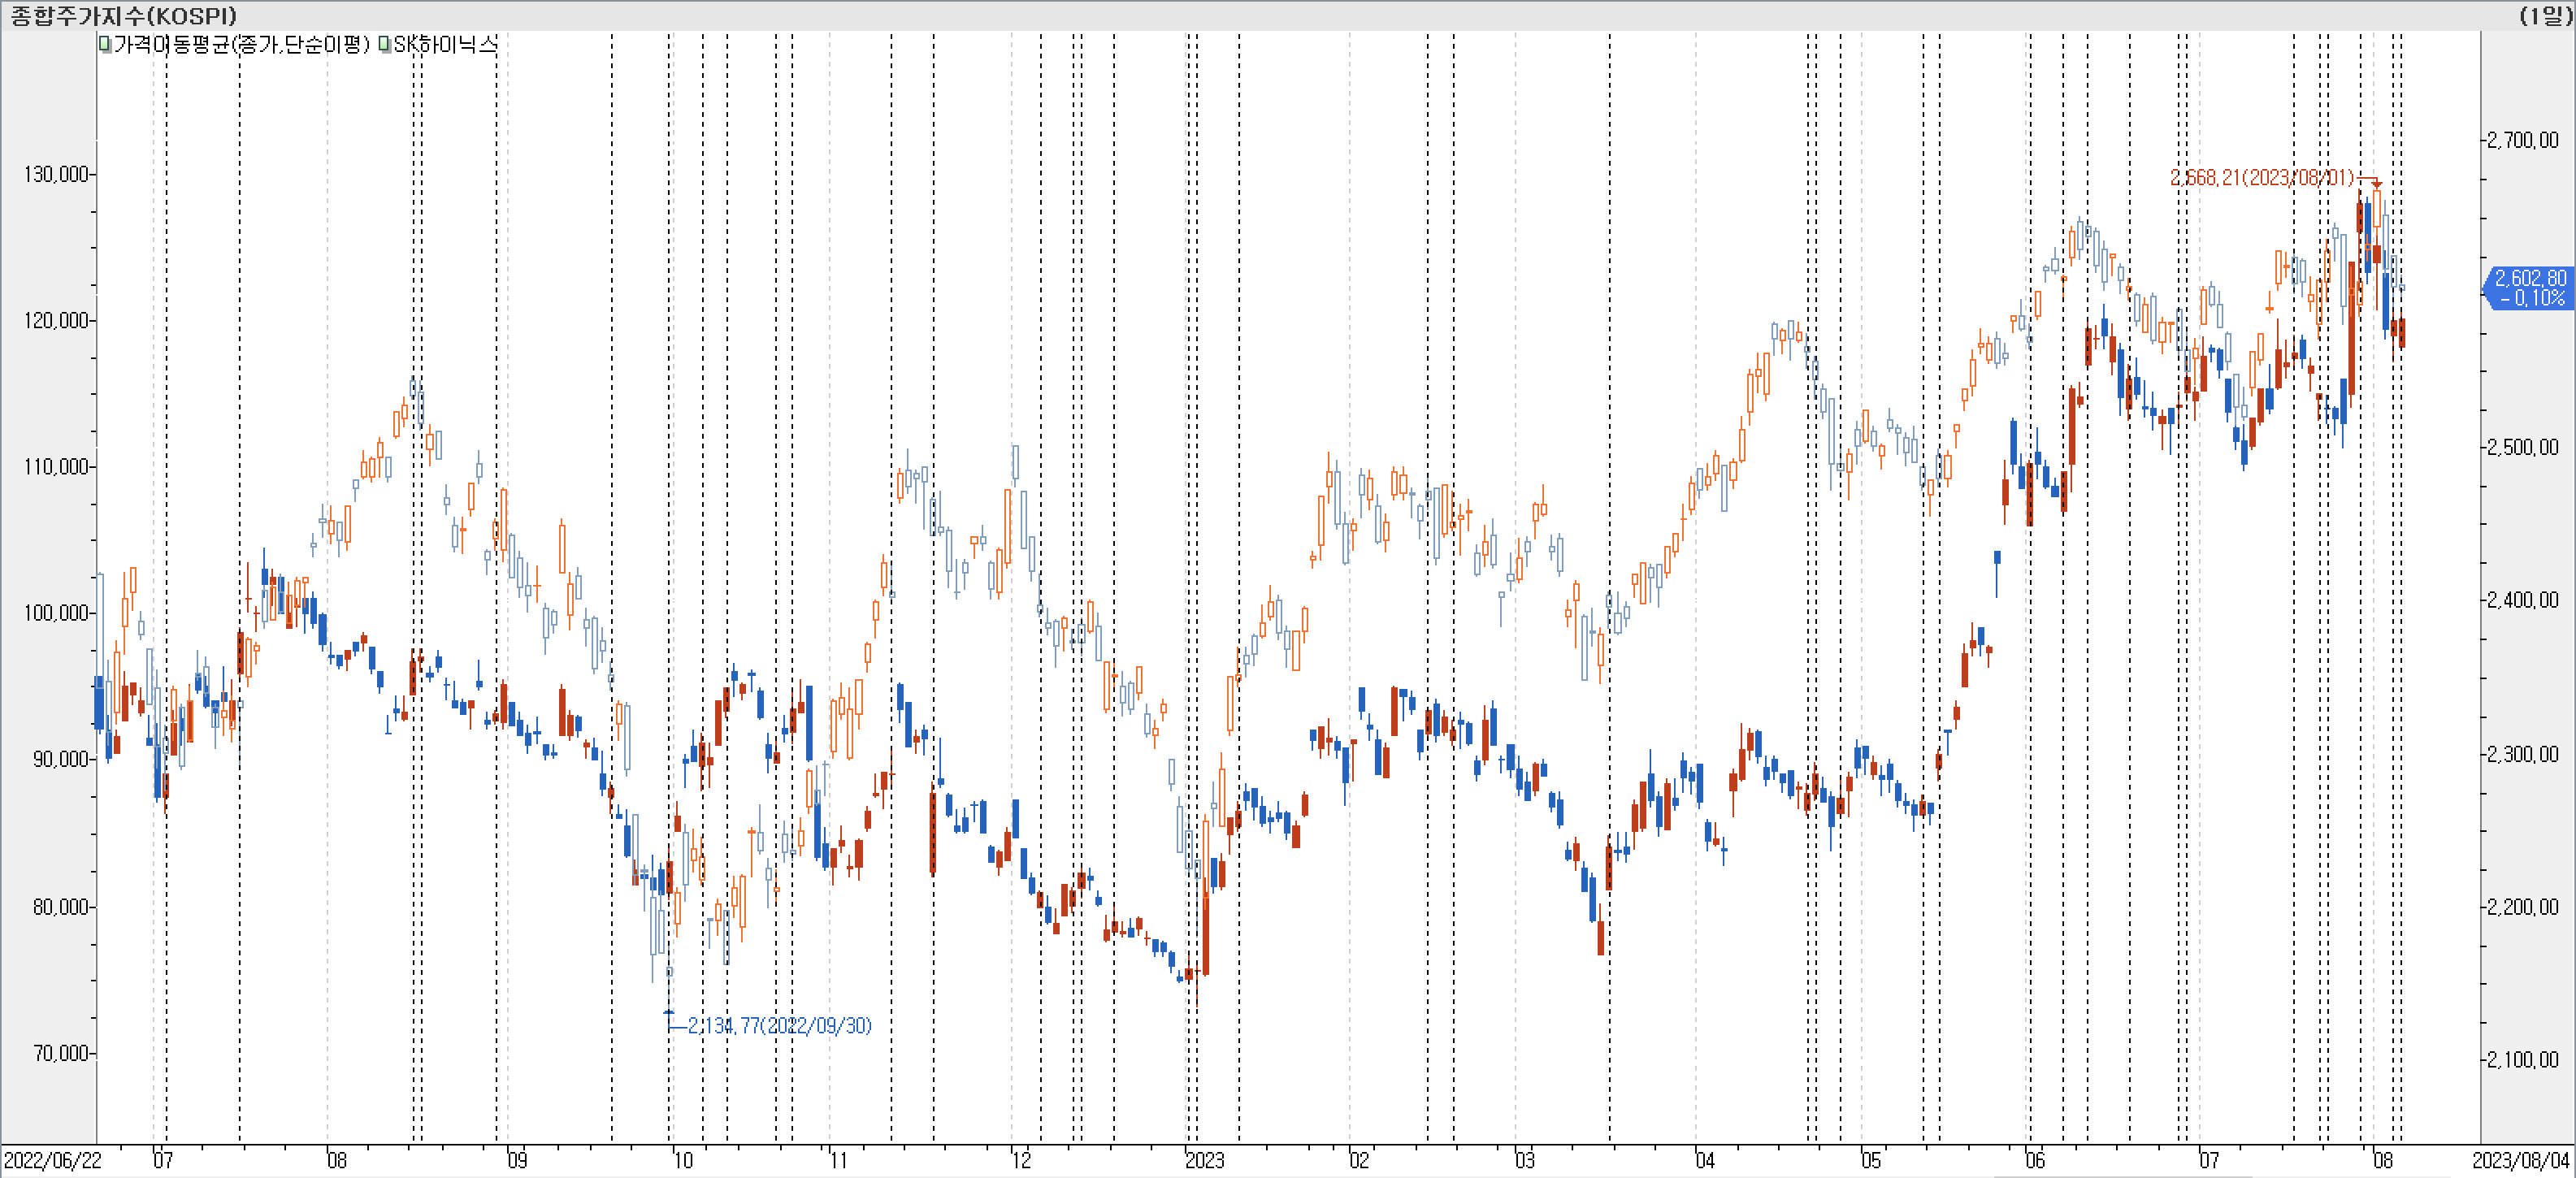This screenshot has width=2576, height=1178.
Task: Select the 가격이동평균(종가,단순이평) legend label
Action: pos(241,44)
